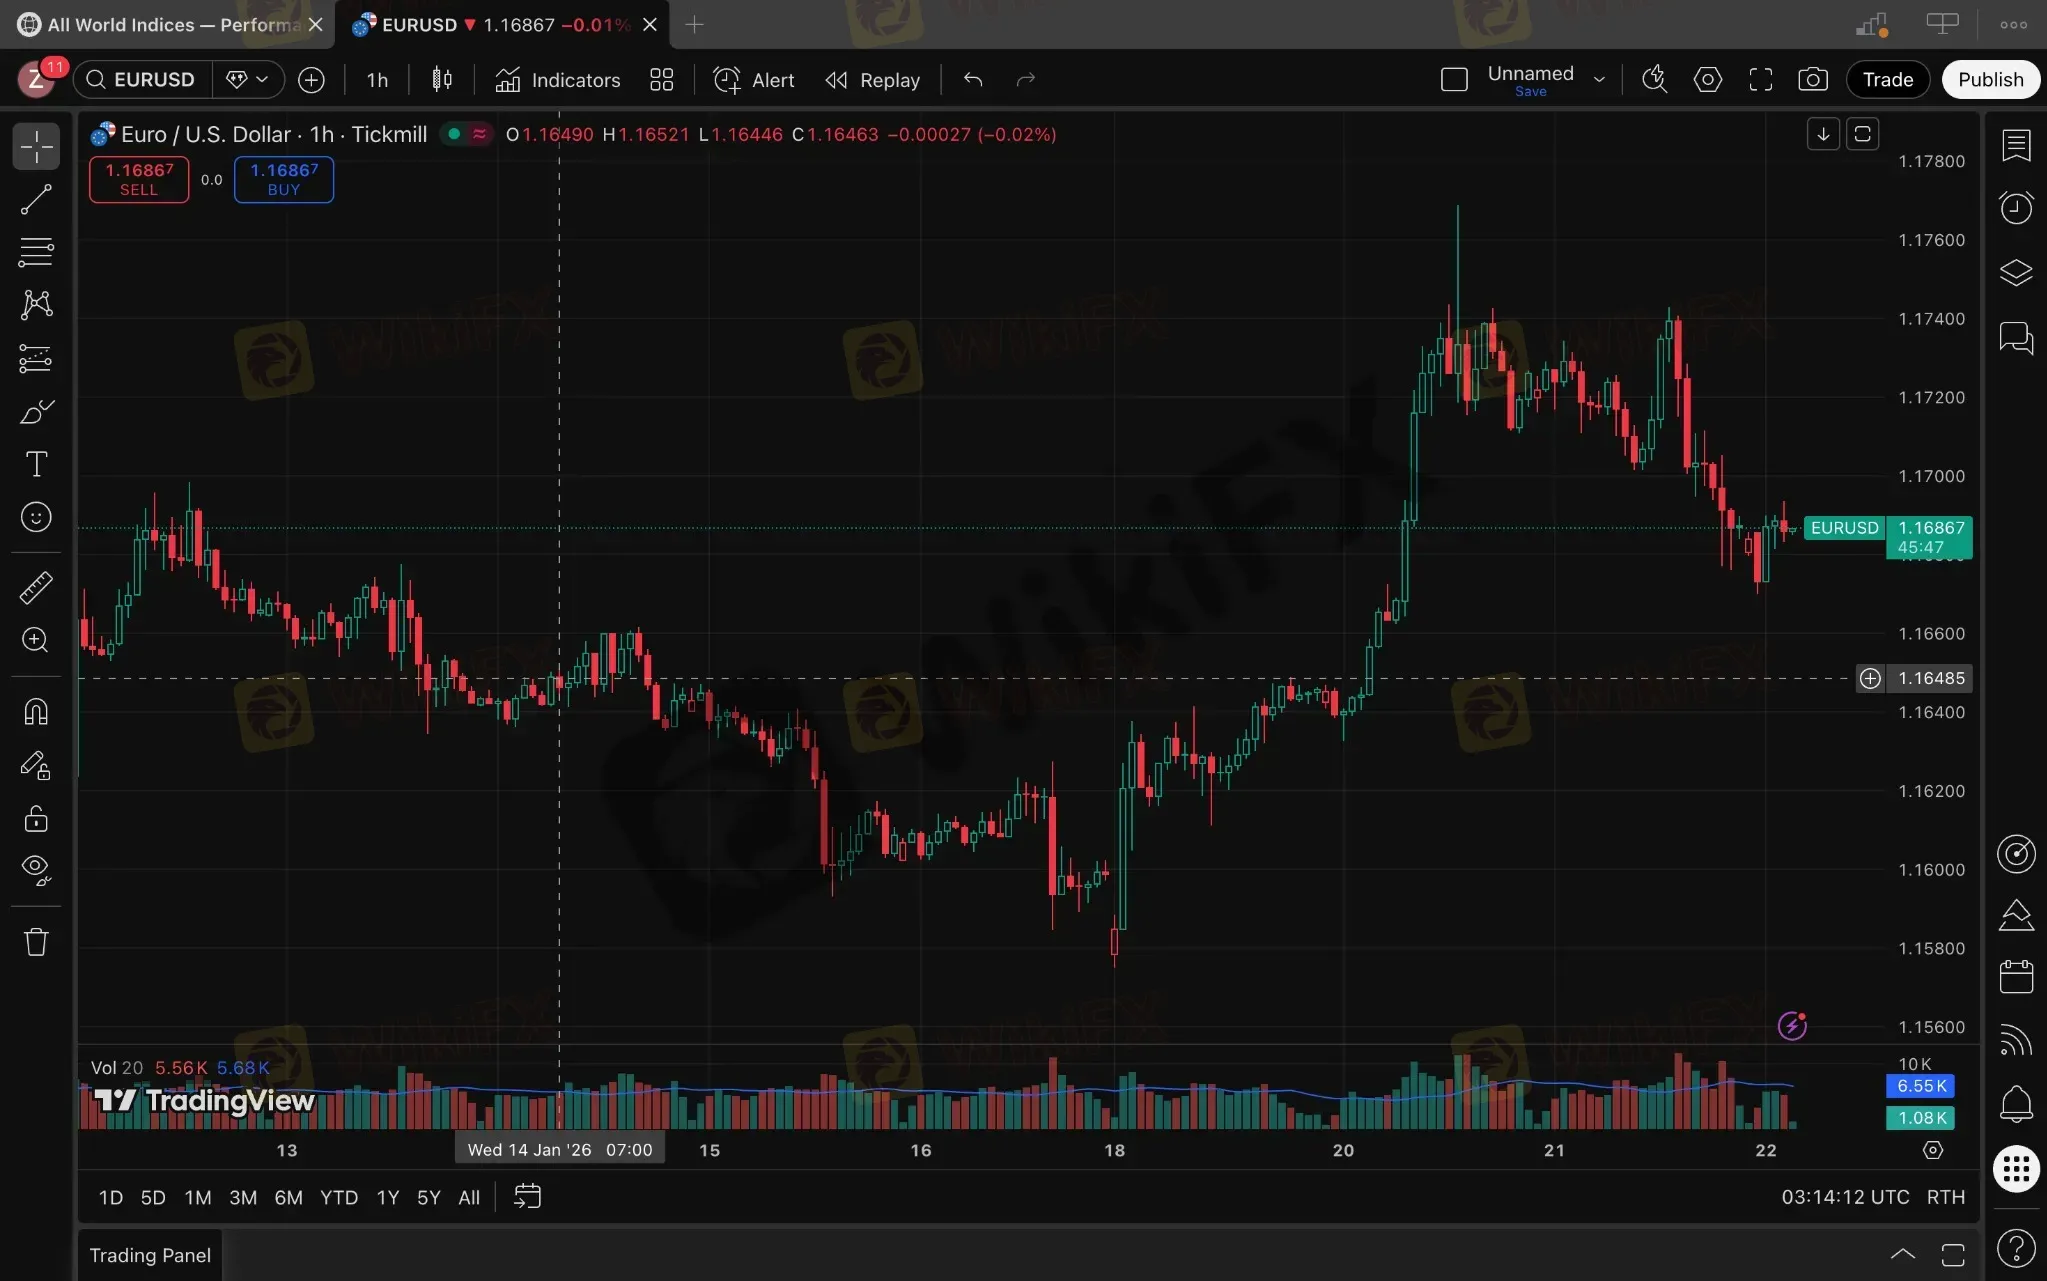Pick the ruler measure tool
Viewport: 2047px width, 1281px height.
click(x=36, y=588)
